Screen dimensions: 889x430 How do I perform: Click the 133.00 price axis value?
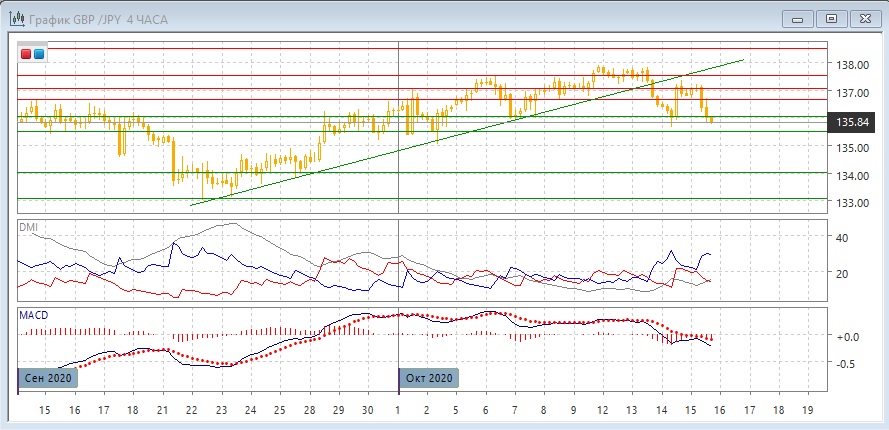pos(853,203)
